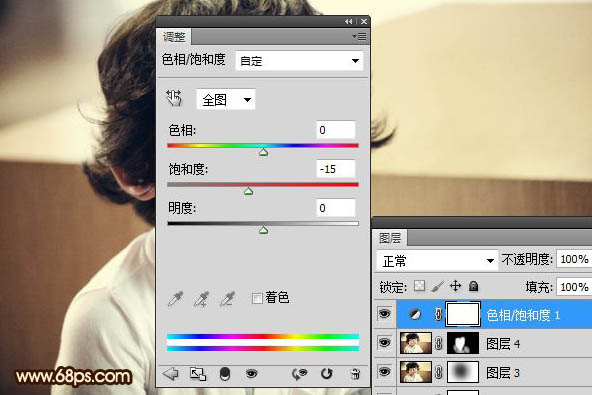Click the 色相 value input field

click(335, 130)
